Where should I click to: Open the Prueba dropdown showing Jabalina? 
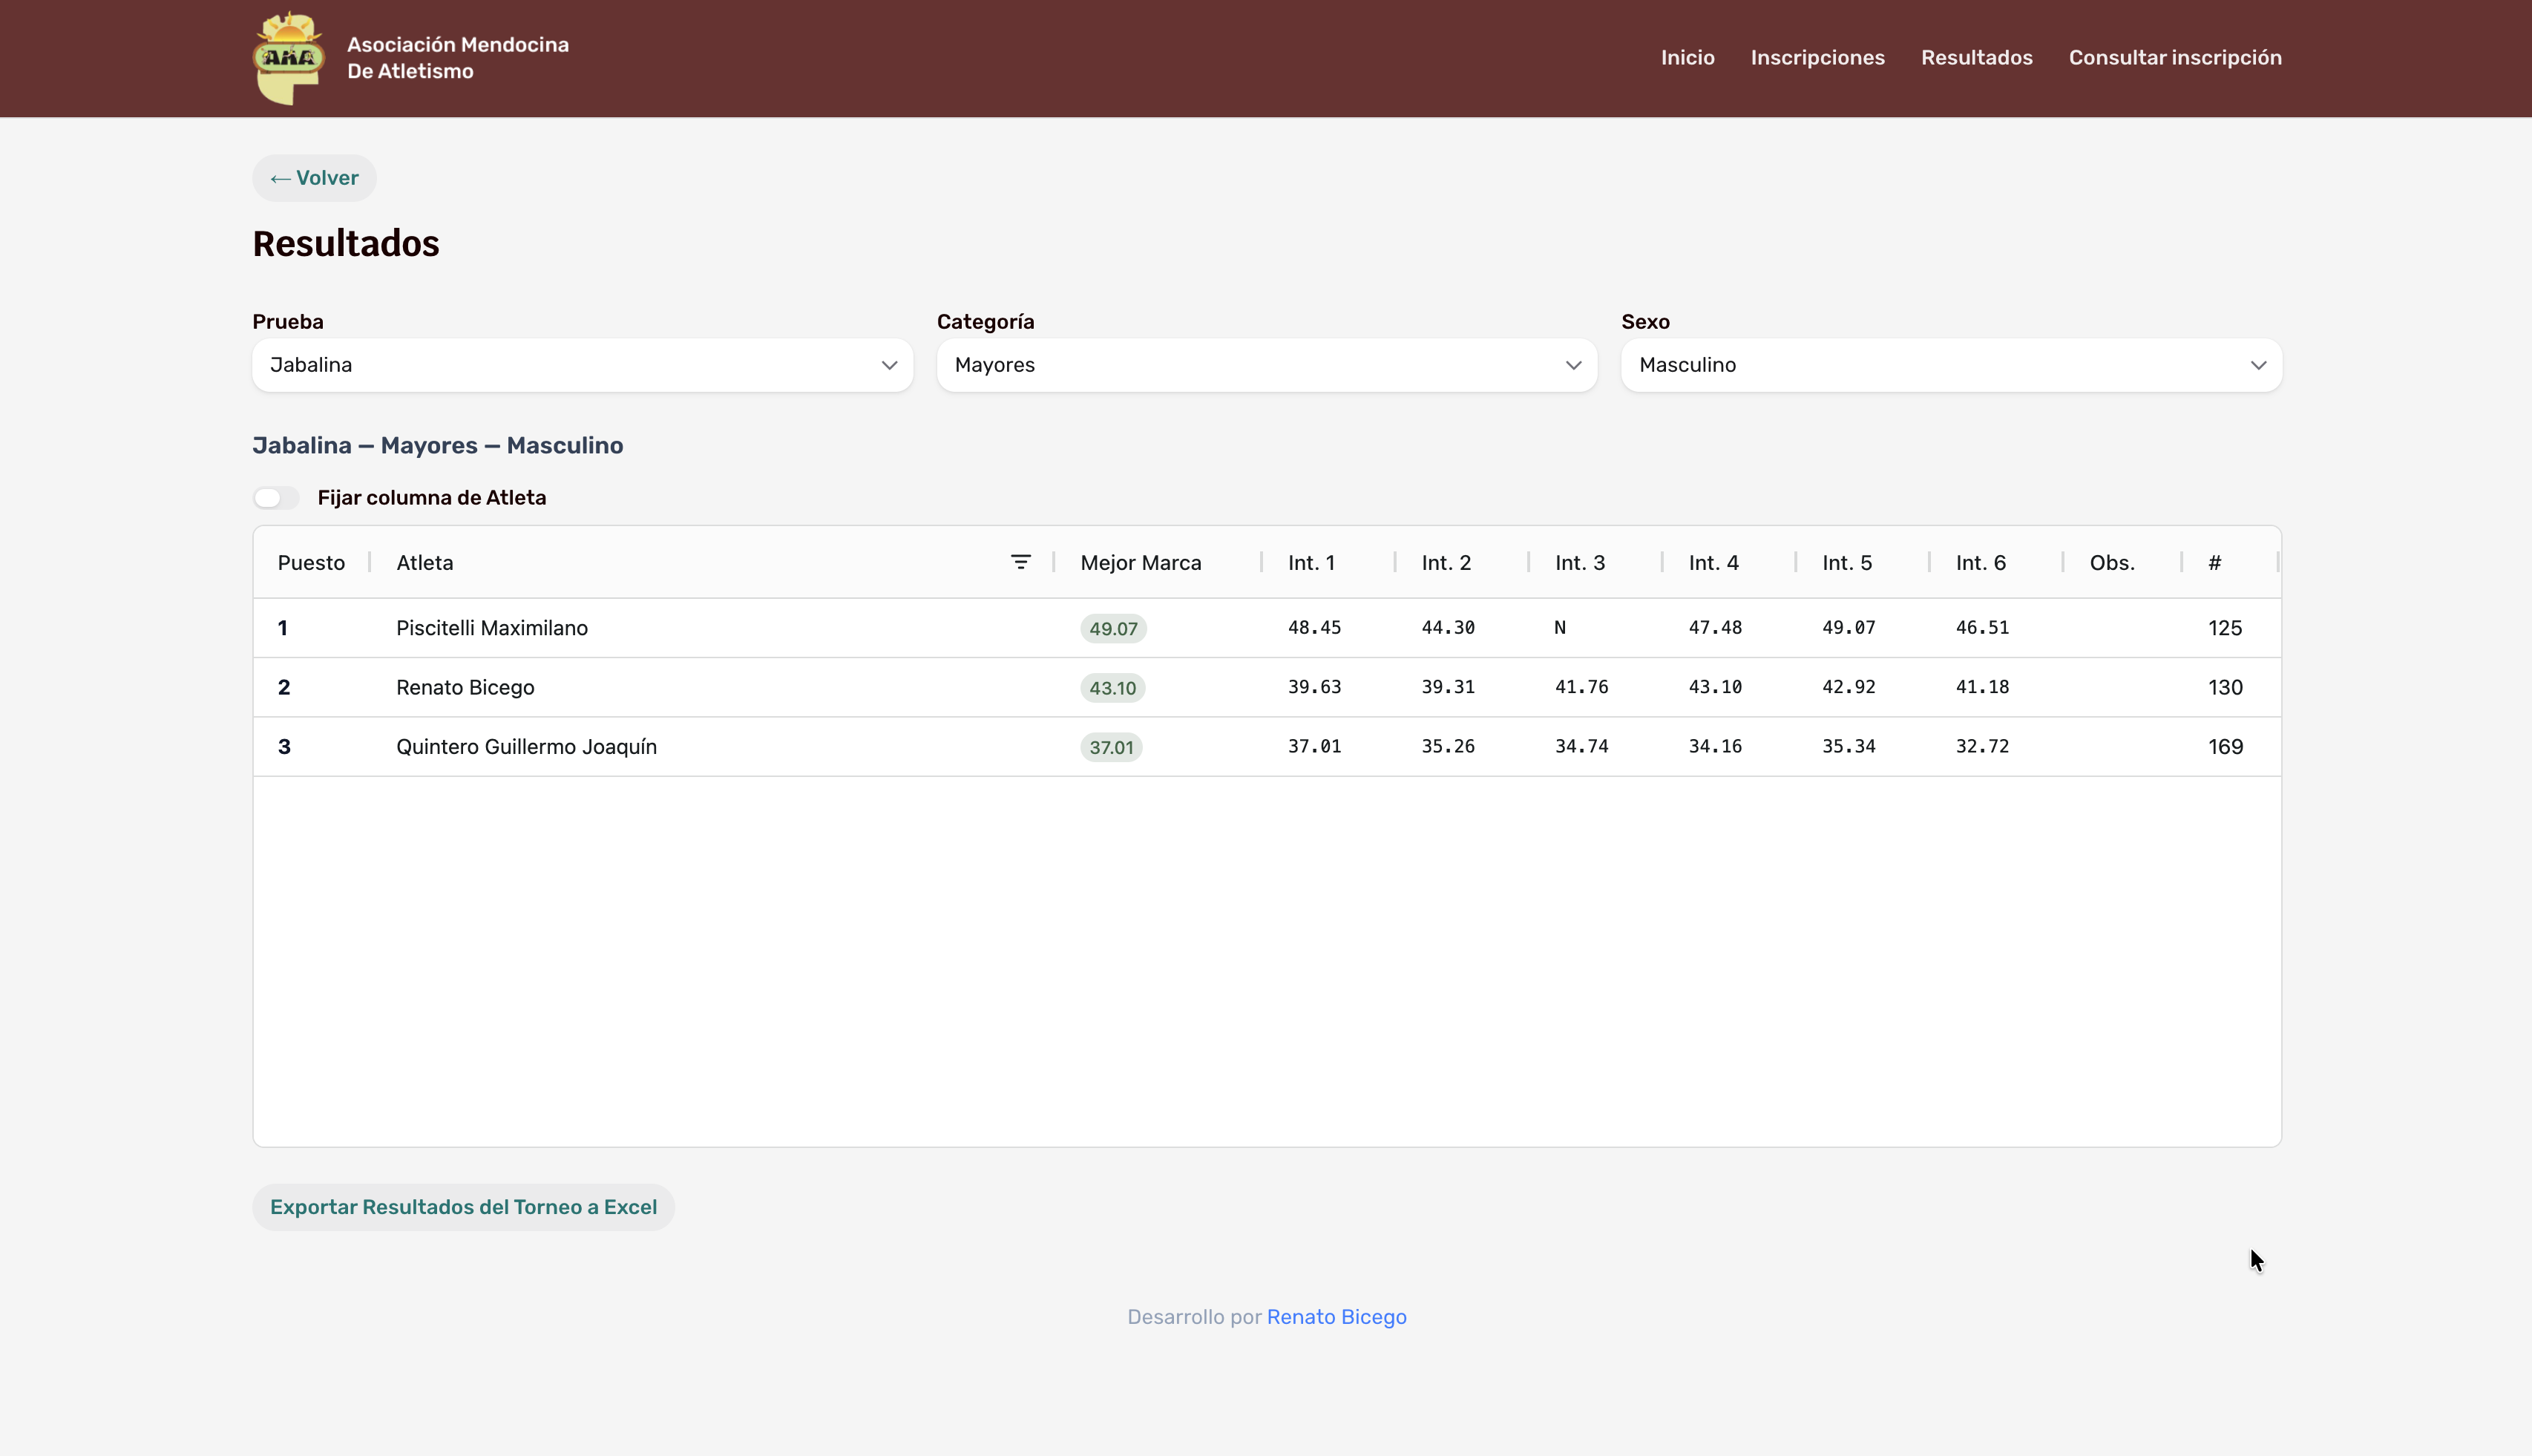582,365
